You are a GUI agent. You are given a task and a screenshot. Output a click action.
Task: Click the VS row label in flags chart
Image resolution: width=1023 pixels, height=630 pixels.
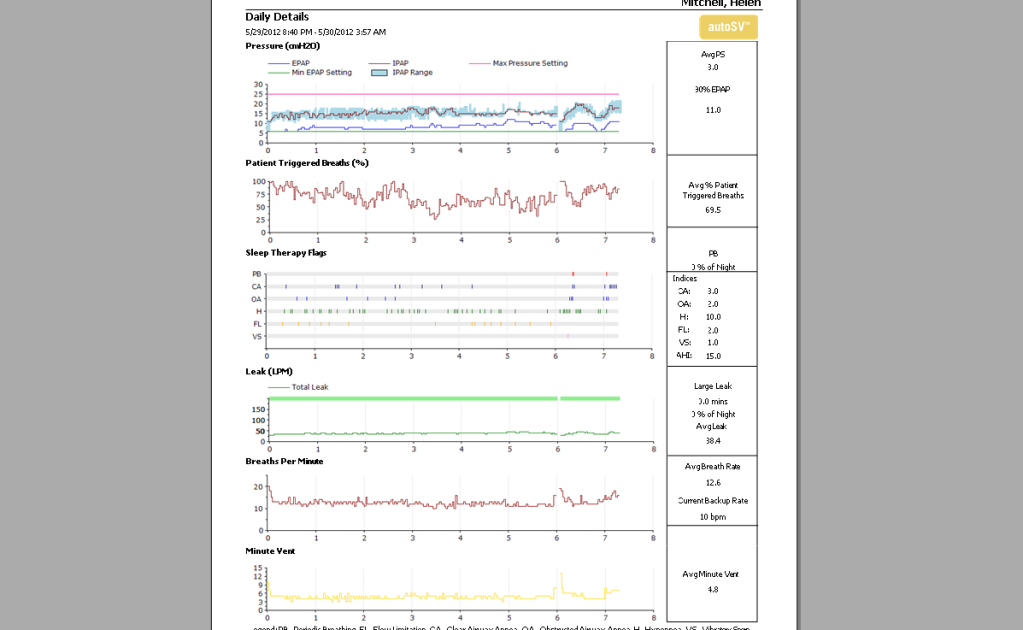click(256, 337)
